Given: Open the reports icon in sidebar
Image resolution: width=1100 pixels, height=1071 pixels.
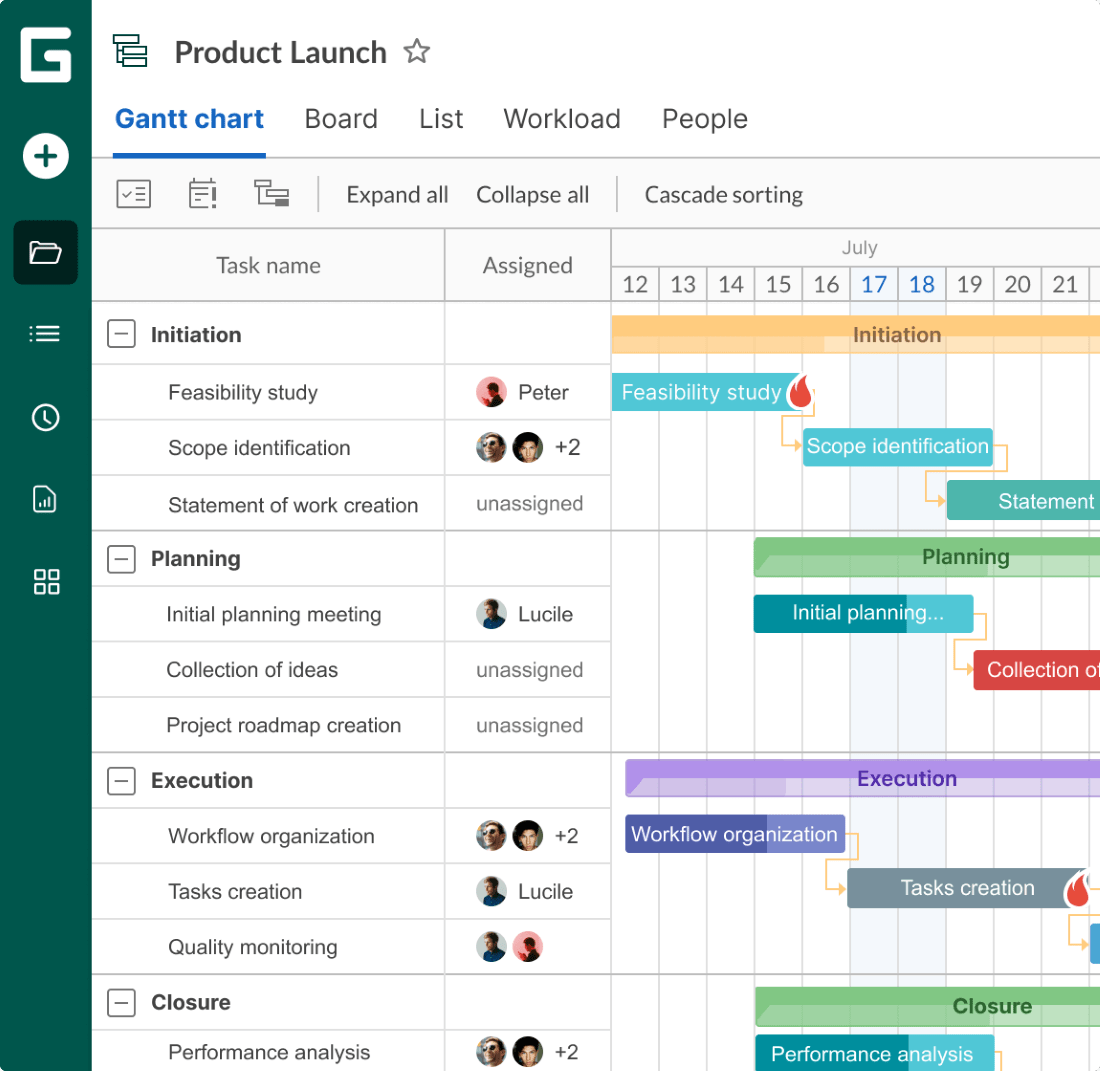Looking at the screenshot, I should [45, 499].
